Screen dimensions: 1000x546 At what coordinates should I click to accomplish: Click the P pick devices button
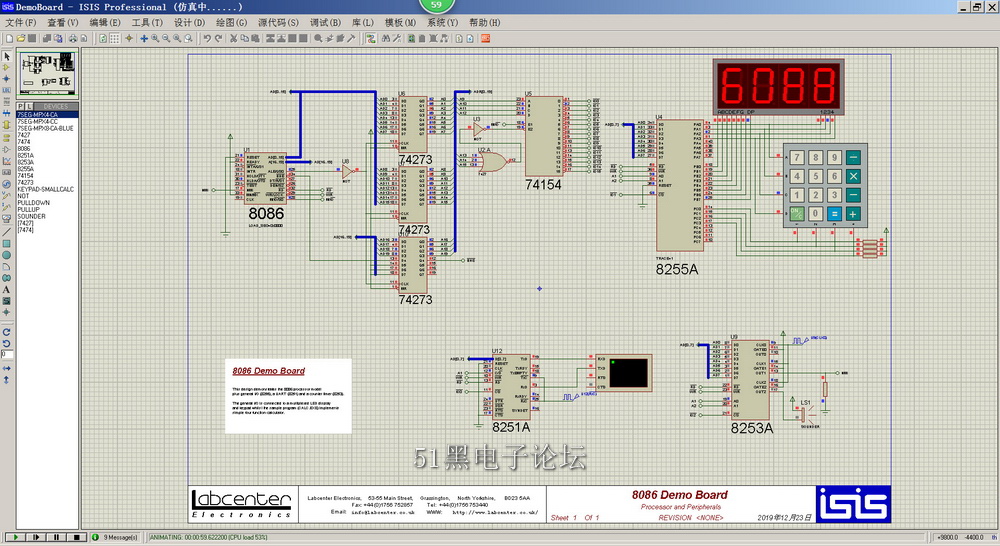21,106
